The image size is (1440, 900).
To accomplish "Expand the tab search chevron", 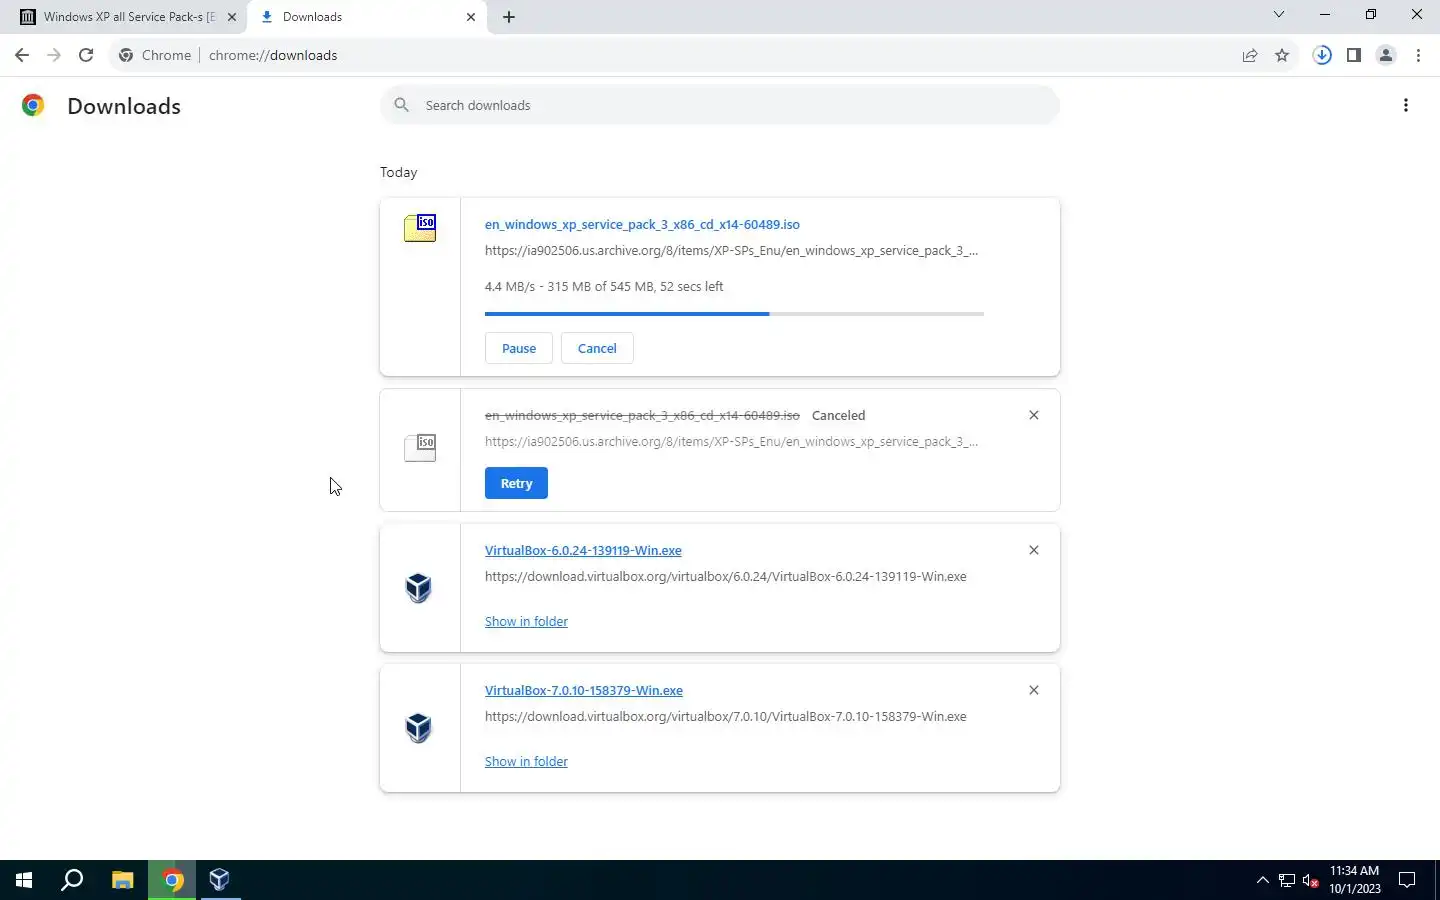I will tap(1278, 15).
